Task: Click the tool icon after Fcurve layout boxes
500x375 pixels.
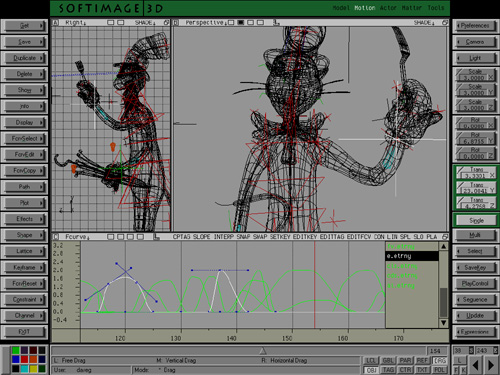Action: point(156,237)
